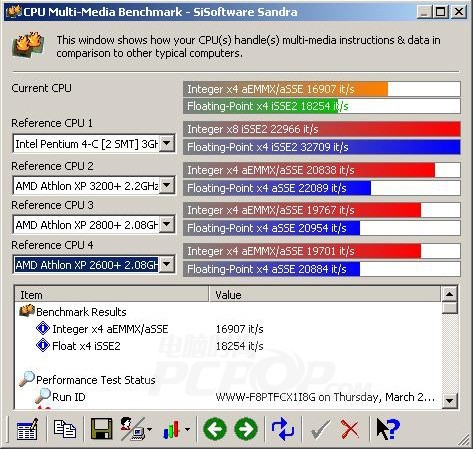This screenshot has height=449, width=474.
Task: Open Reference CPU 1 dropdown arrow
Action: 167,144
